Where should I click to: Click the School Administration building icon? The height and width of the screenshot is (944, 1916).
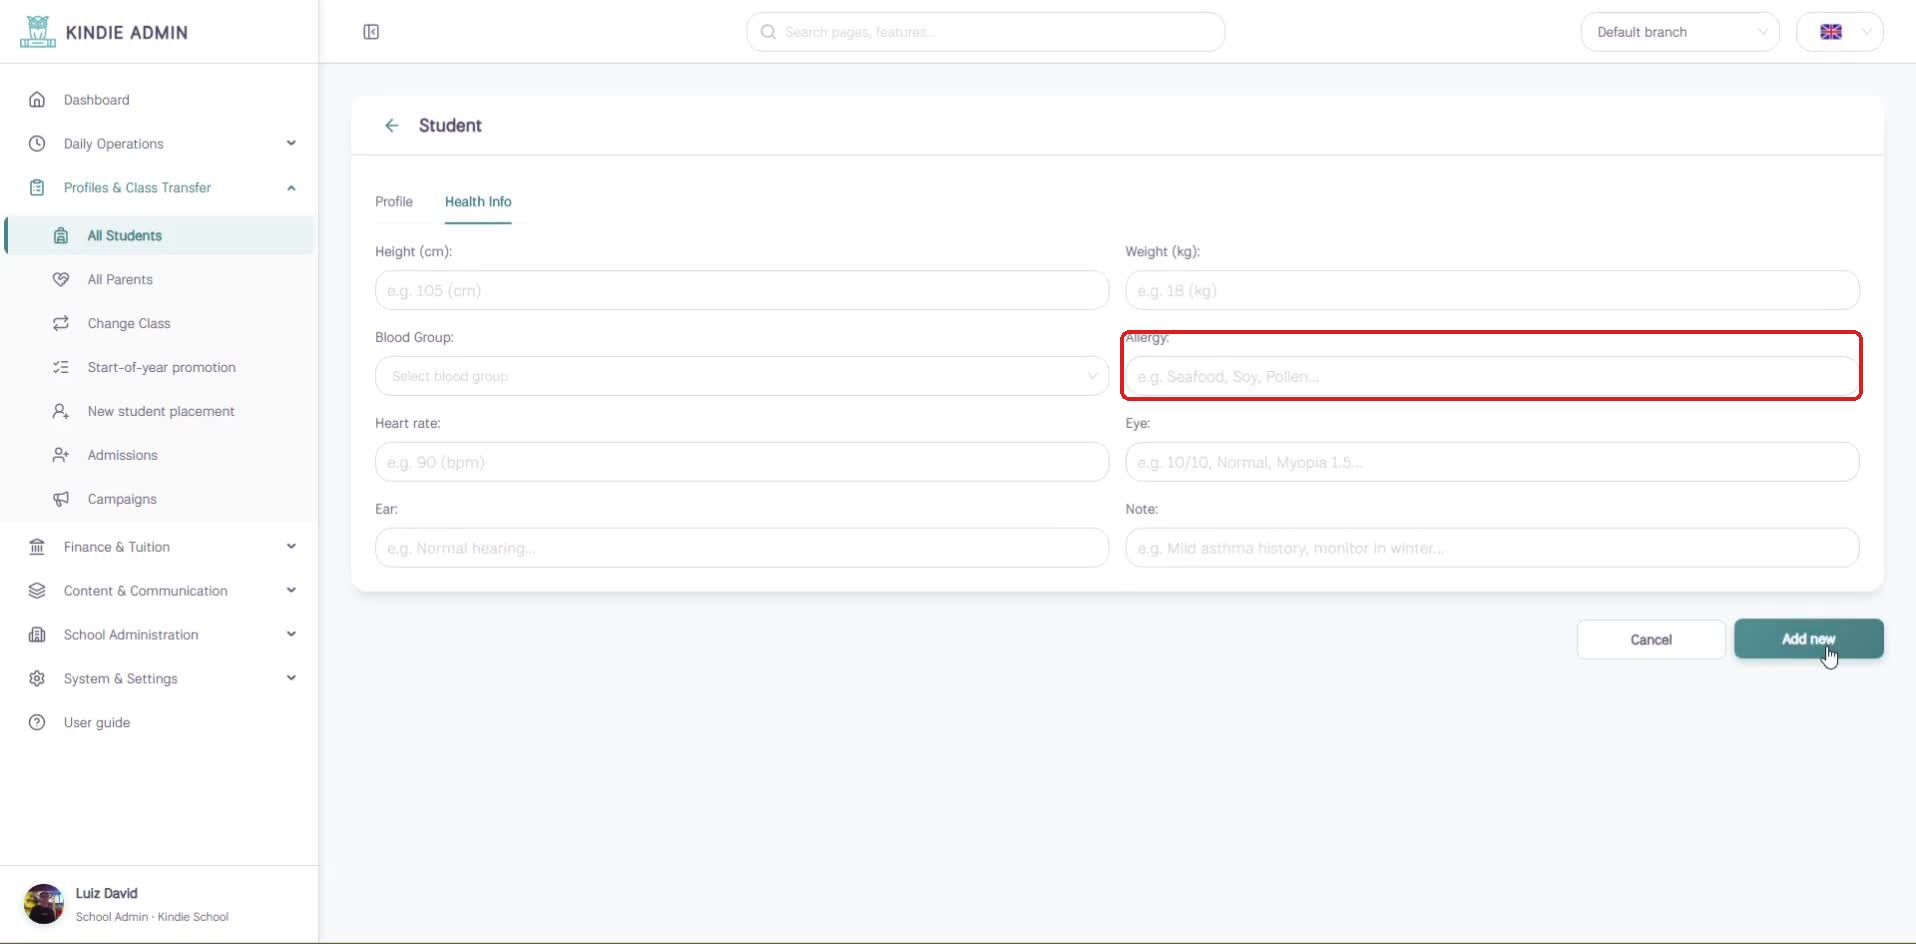[x=37, y=635]
